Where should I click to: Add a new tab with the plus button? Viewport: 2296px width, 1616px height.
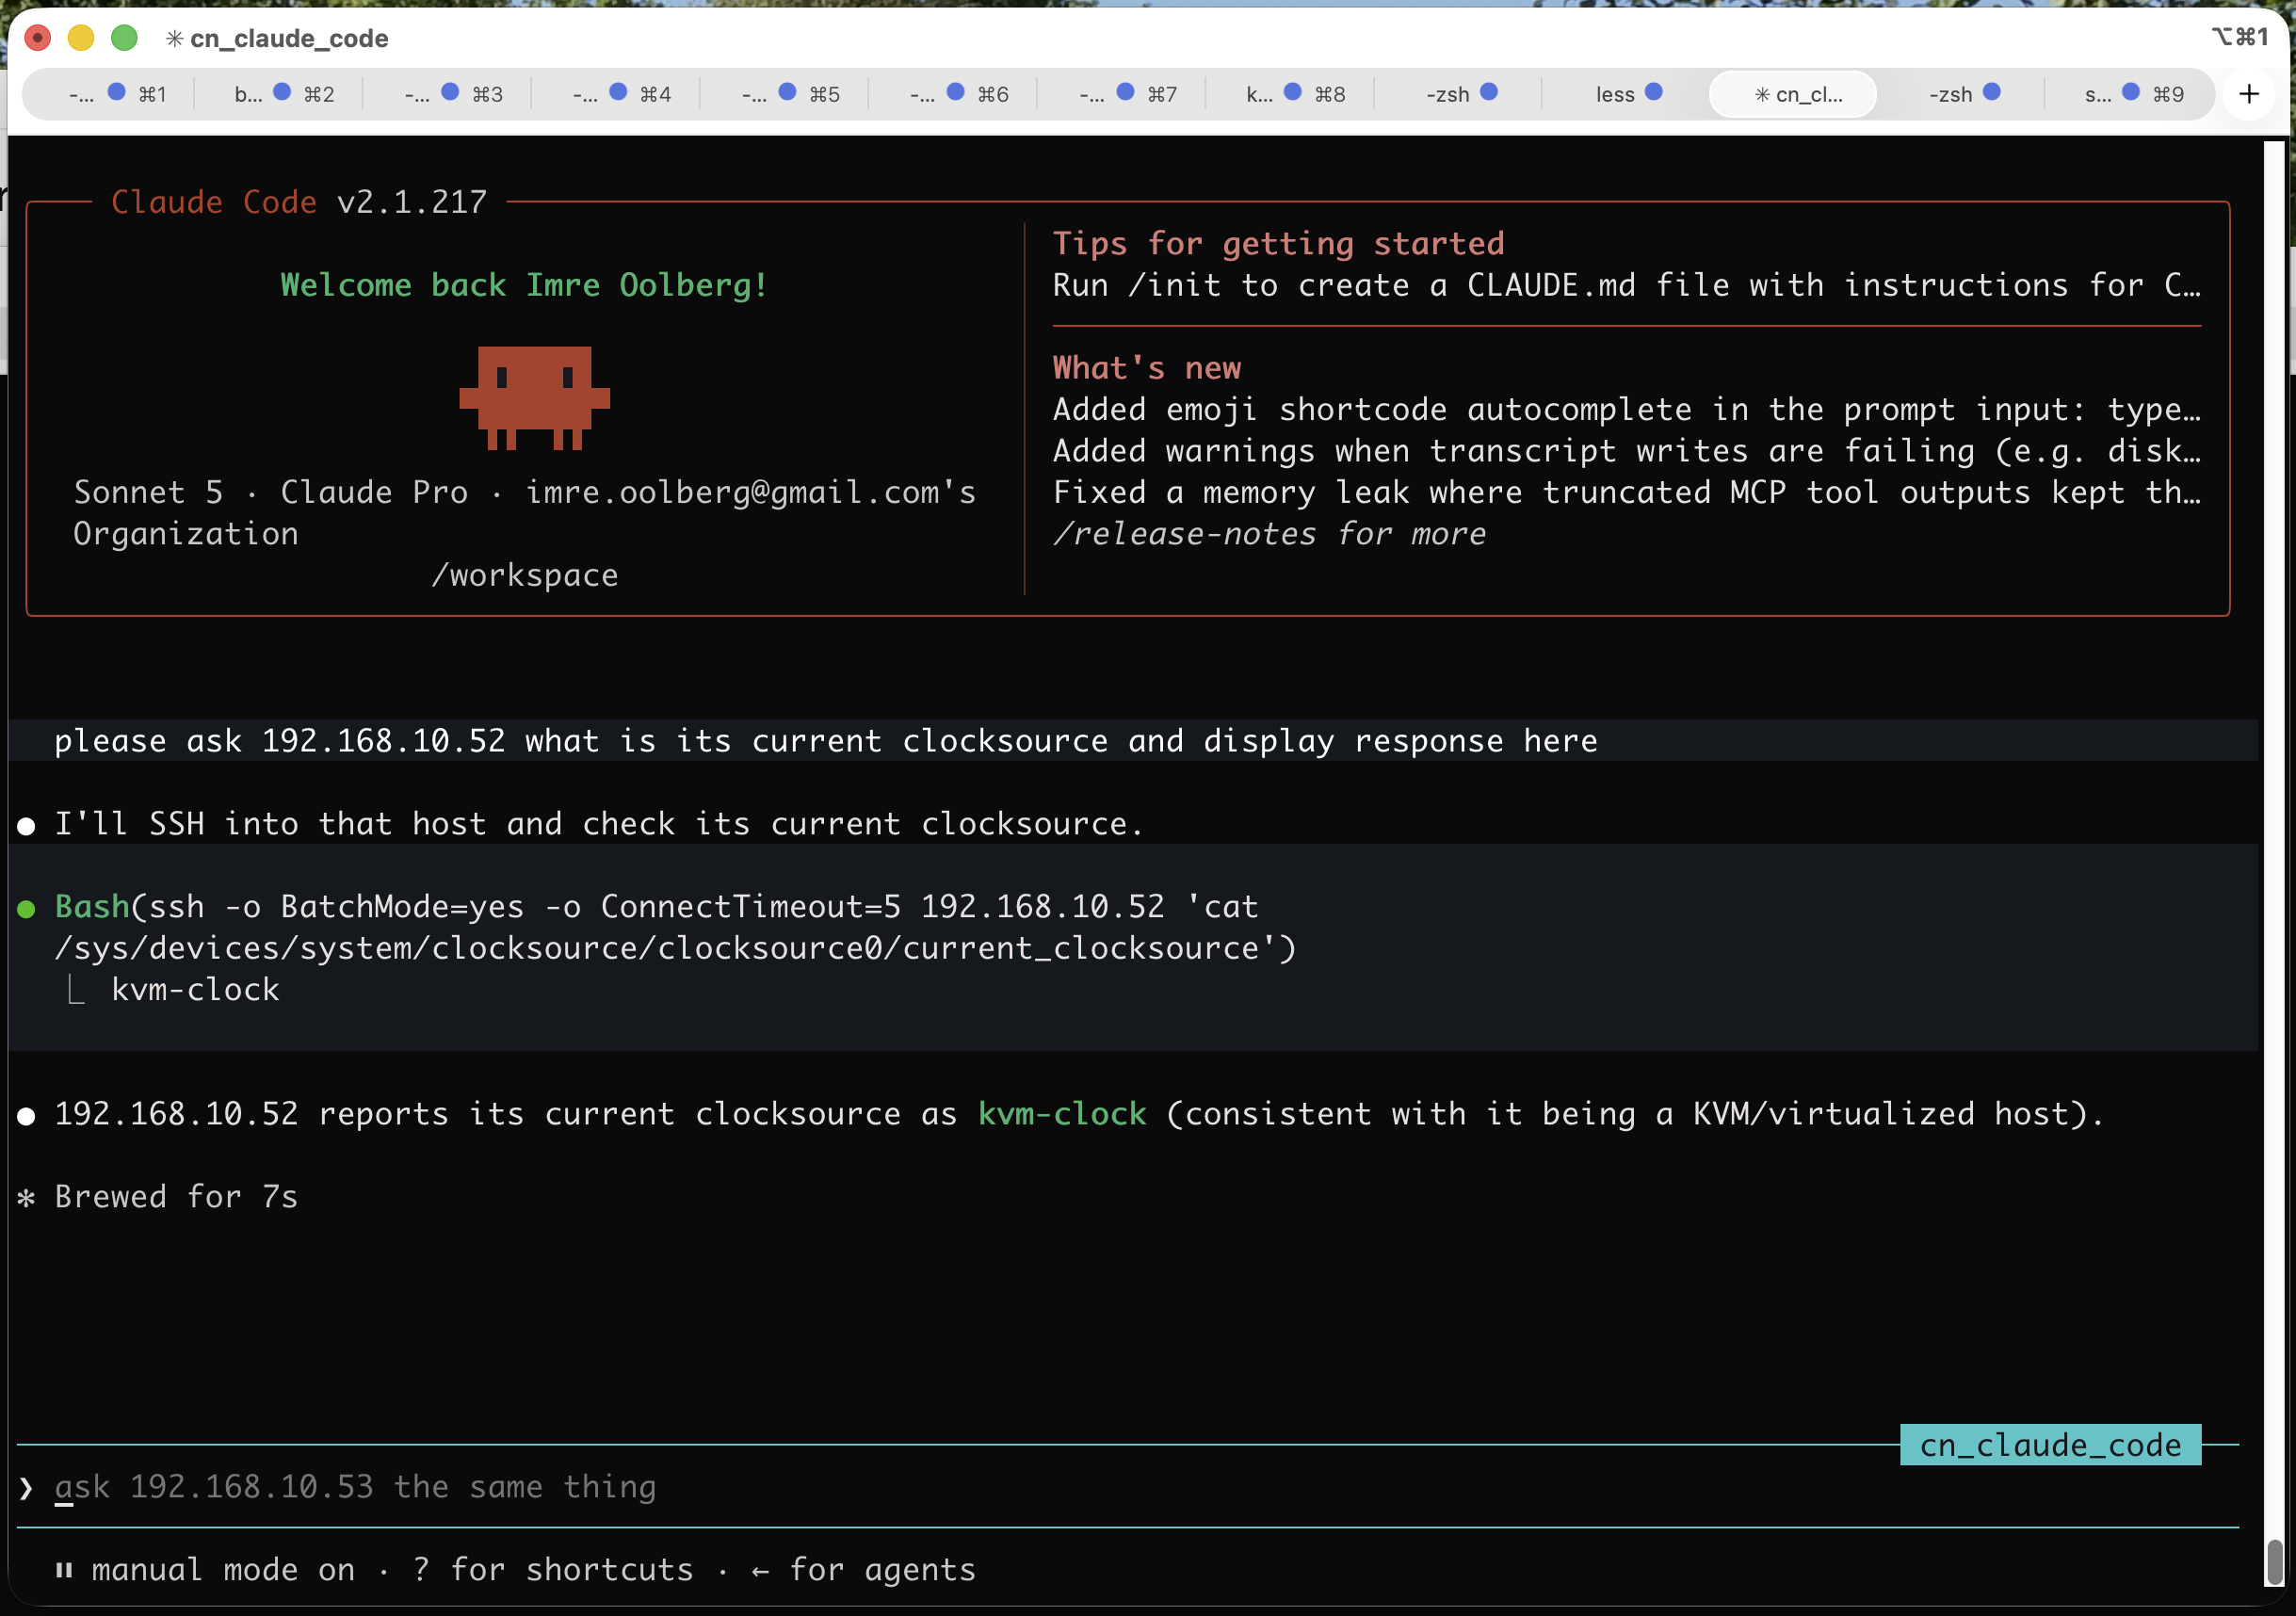(x=2249, y=94)
